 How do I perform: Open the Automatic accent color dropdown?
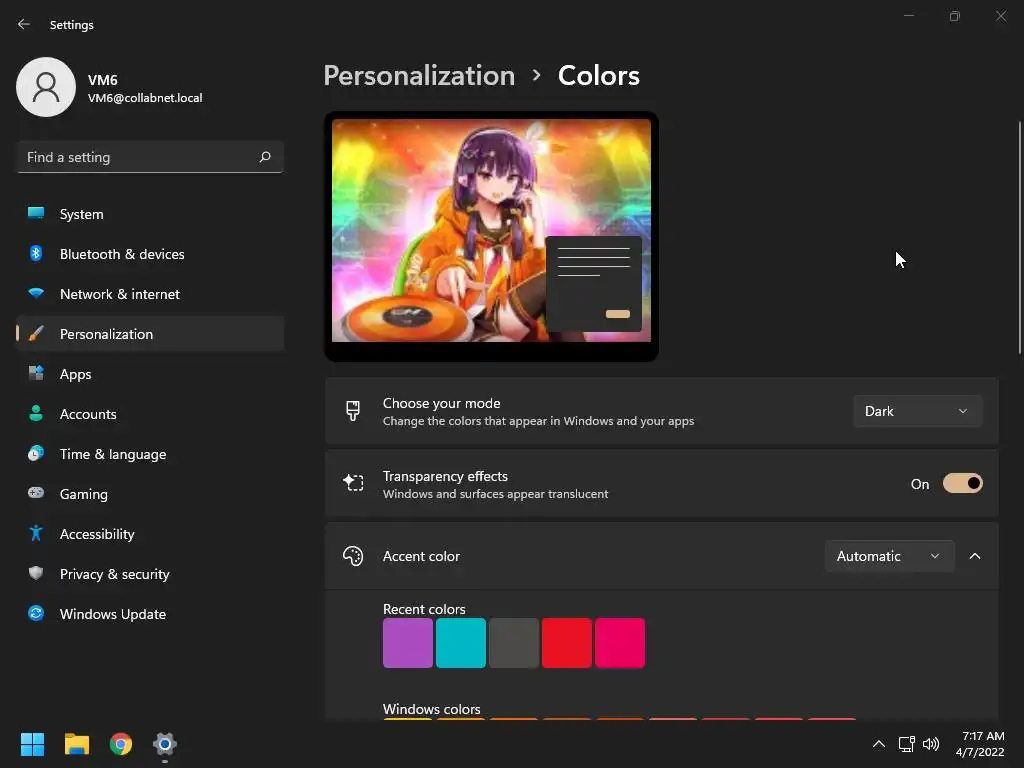pyautogui.click(x=889, y=556)
